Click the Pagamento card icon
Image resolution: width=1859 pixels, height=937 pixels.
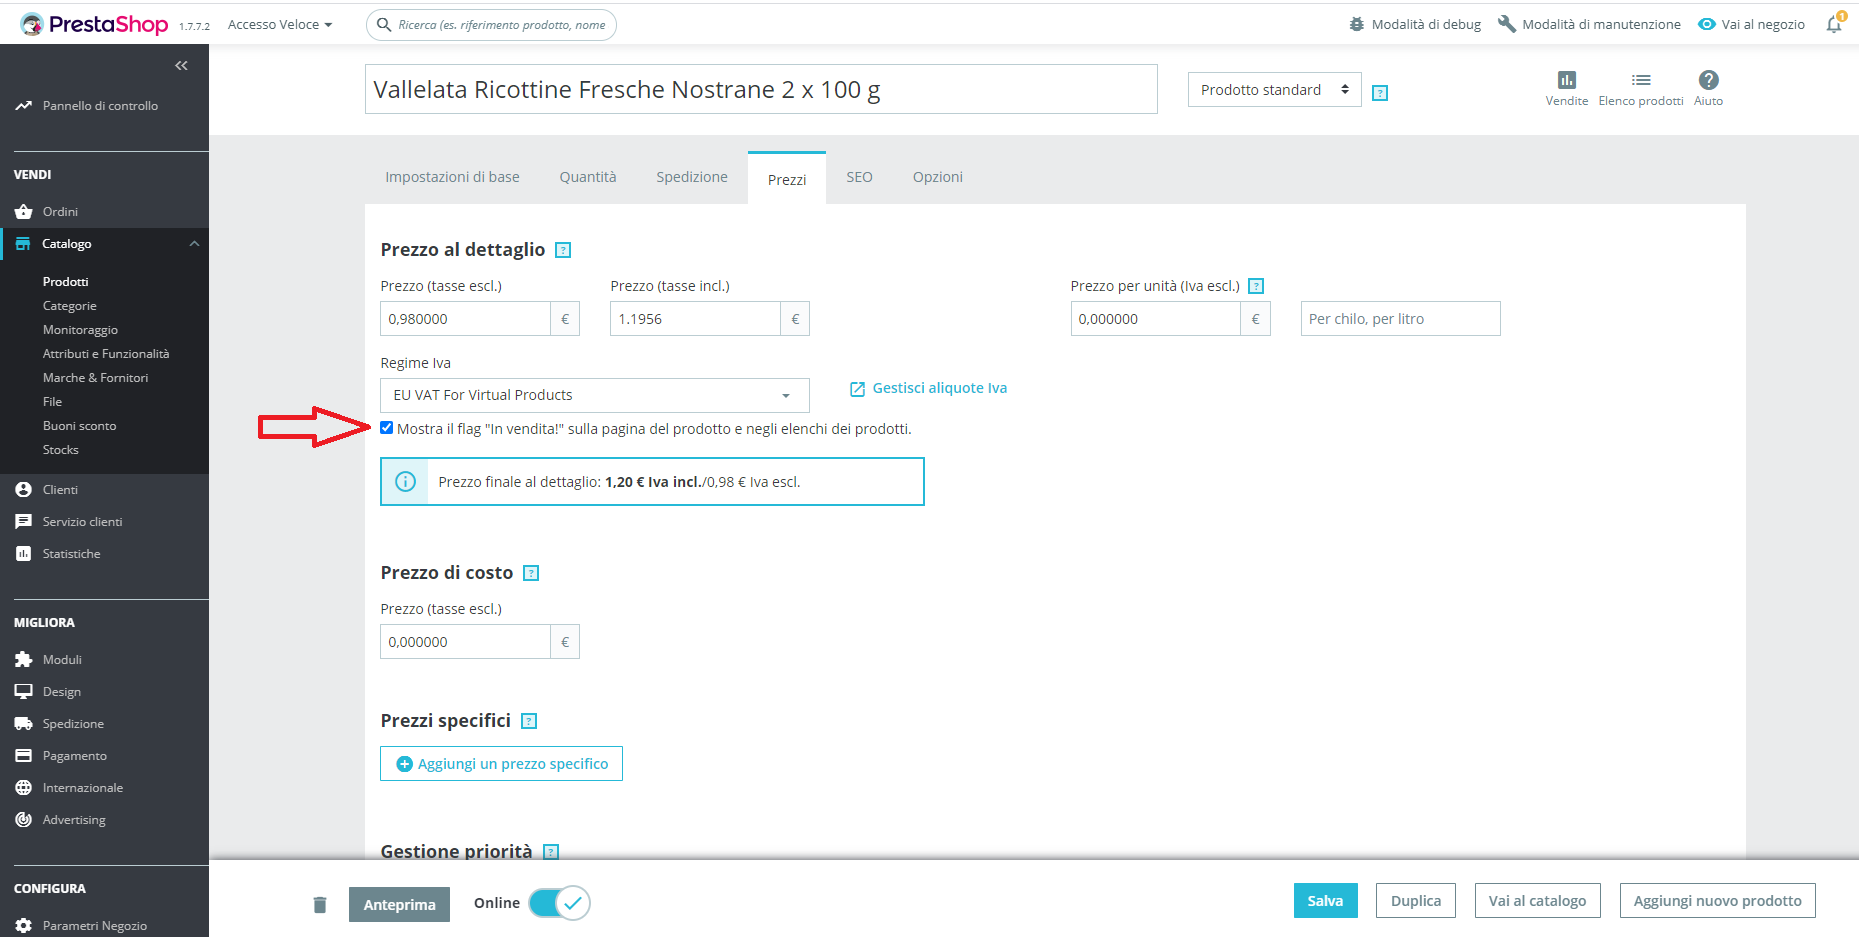[24, 756]
